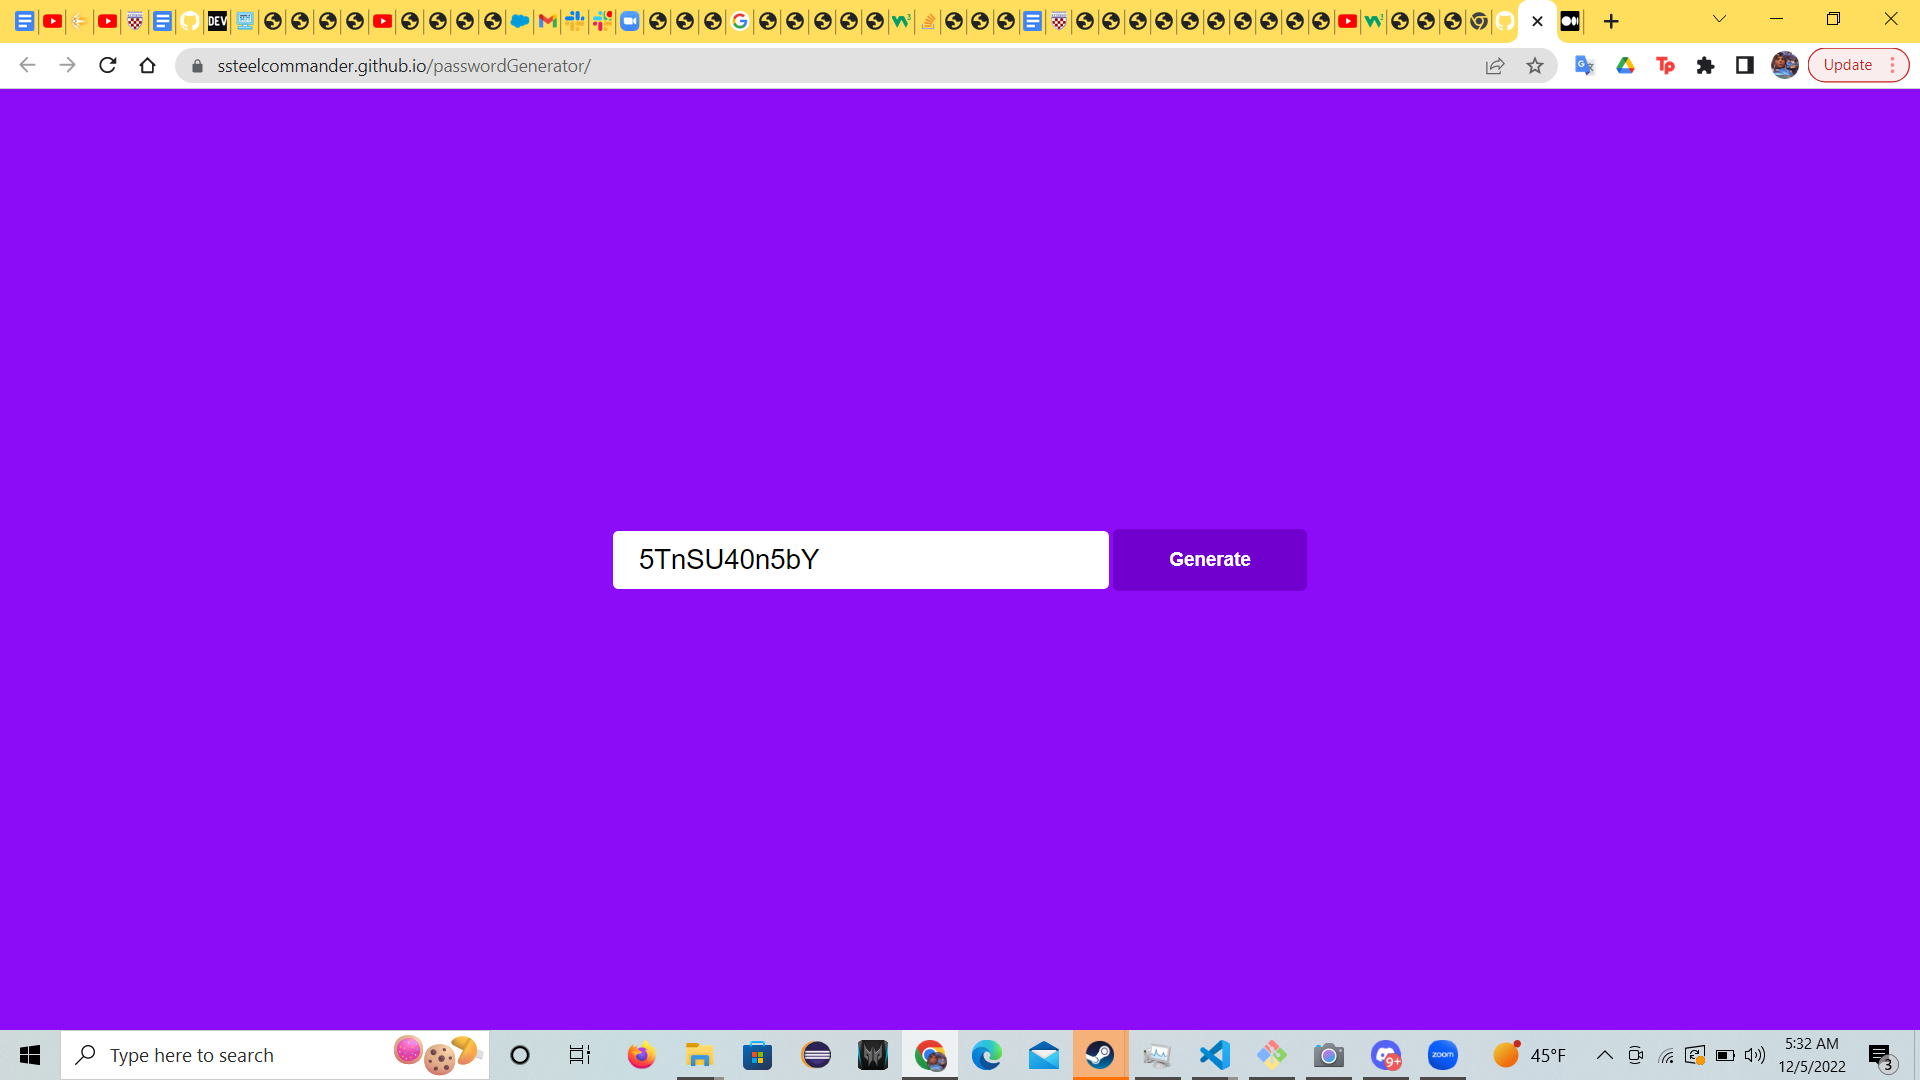
Task: Open the W3Schools bookmark
Action: (x=901, y=21)
